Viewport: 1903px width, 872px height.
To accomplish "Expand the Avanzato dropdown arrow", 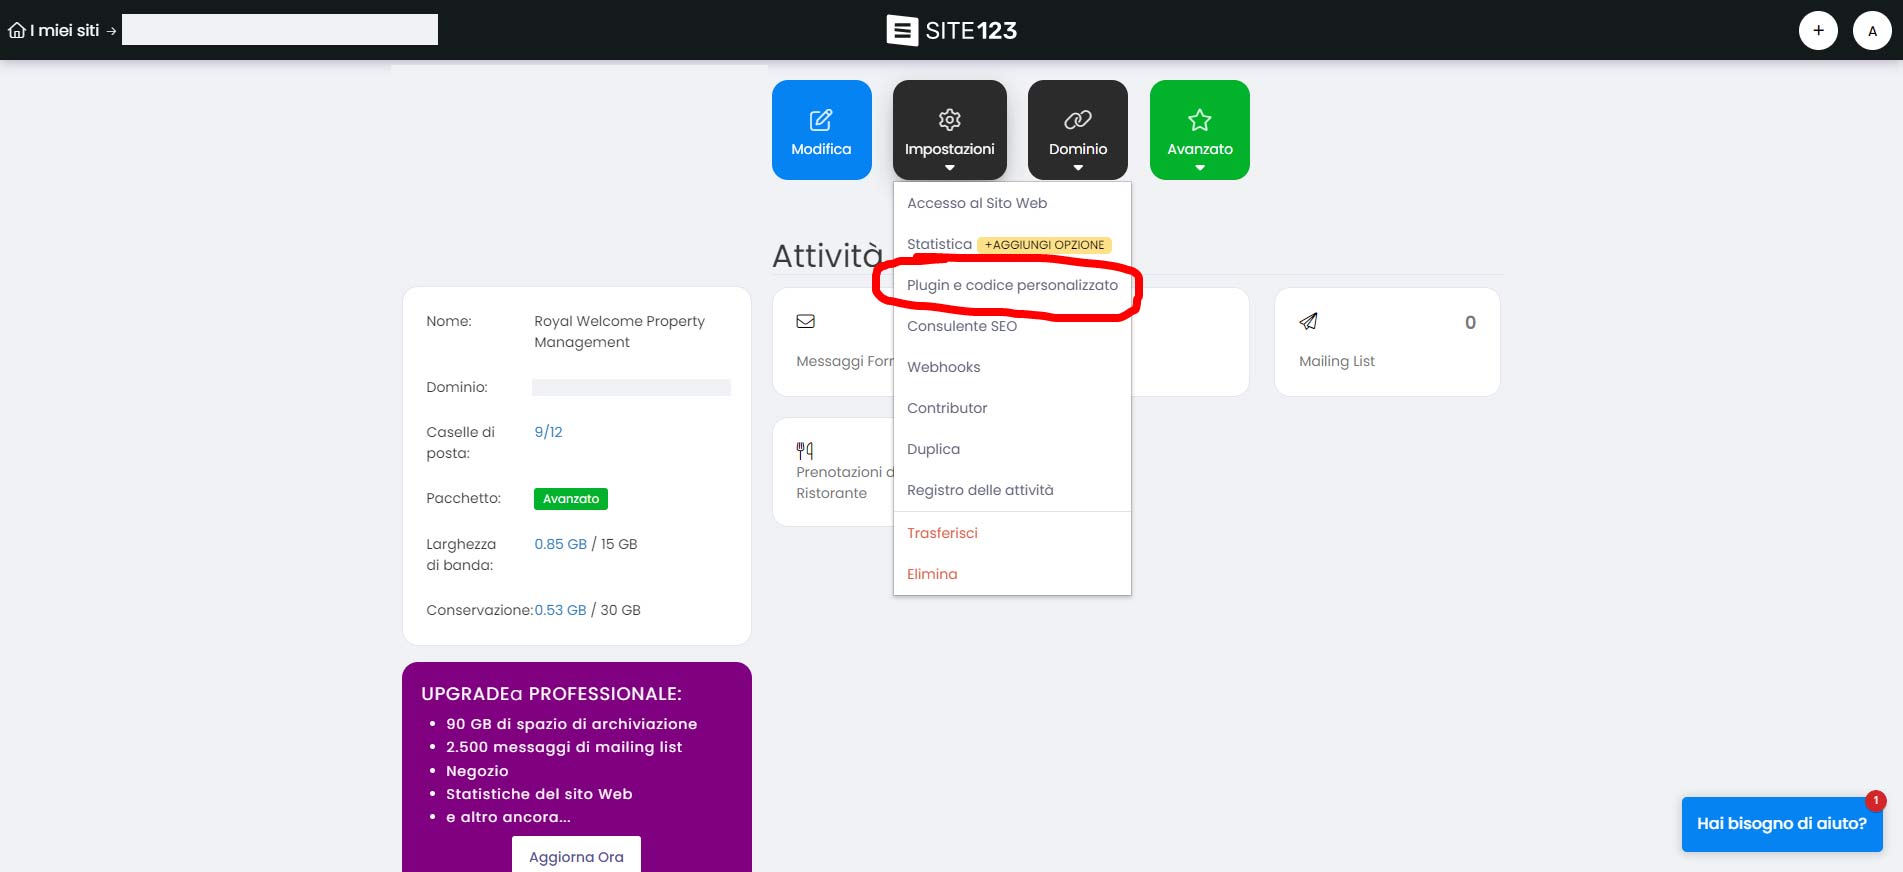I will point(1199,168).
